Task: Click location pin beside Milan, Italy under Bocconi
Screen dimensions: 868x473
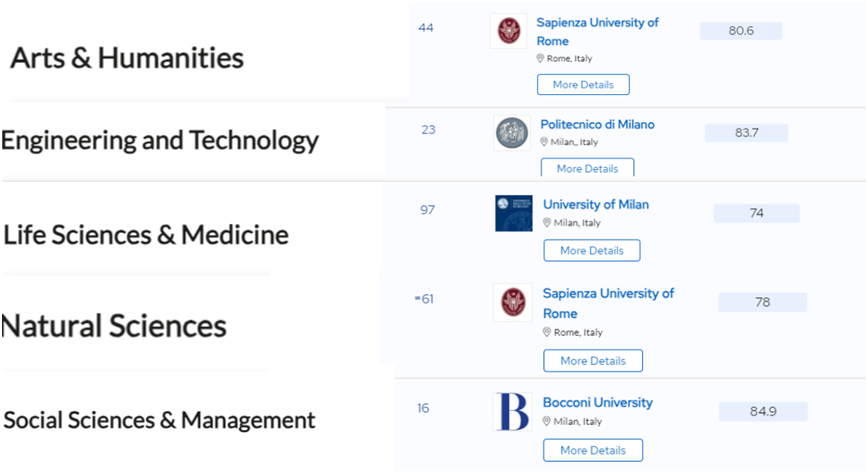Action: pos(546,421)
